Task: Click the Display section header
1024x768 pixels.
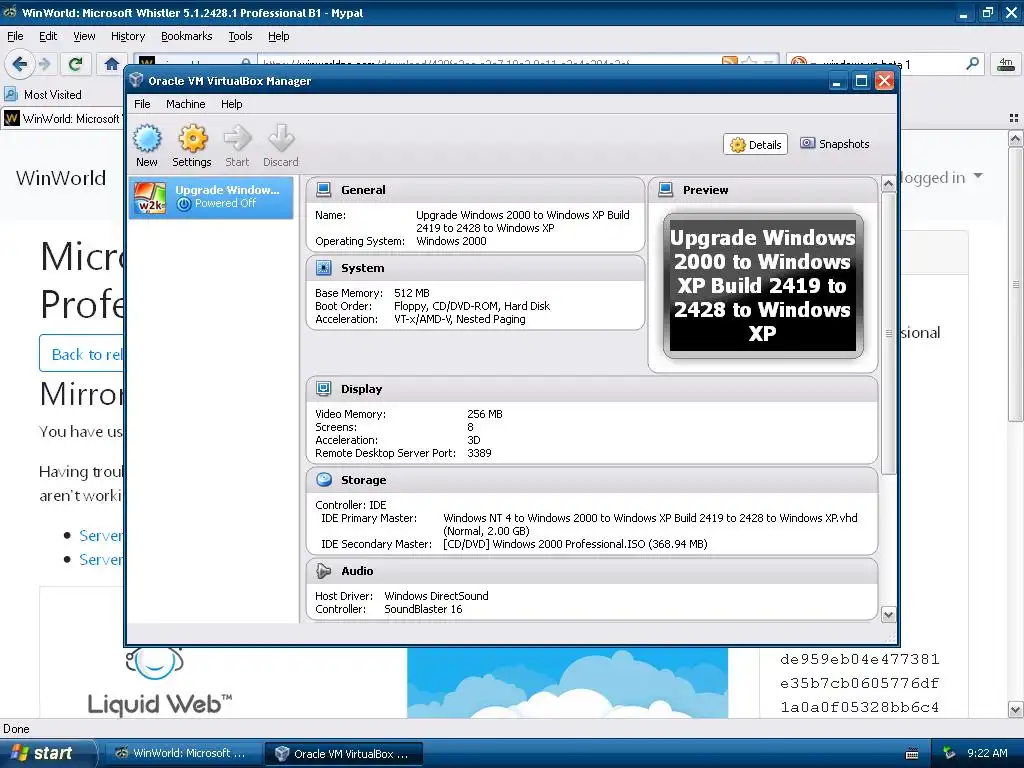Action: point(592,389)
